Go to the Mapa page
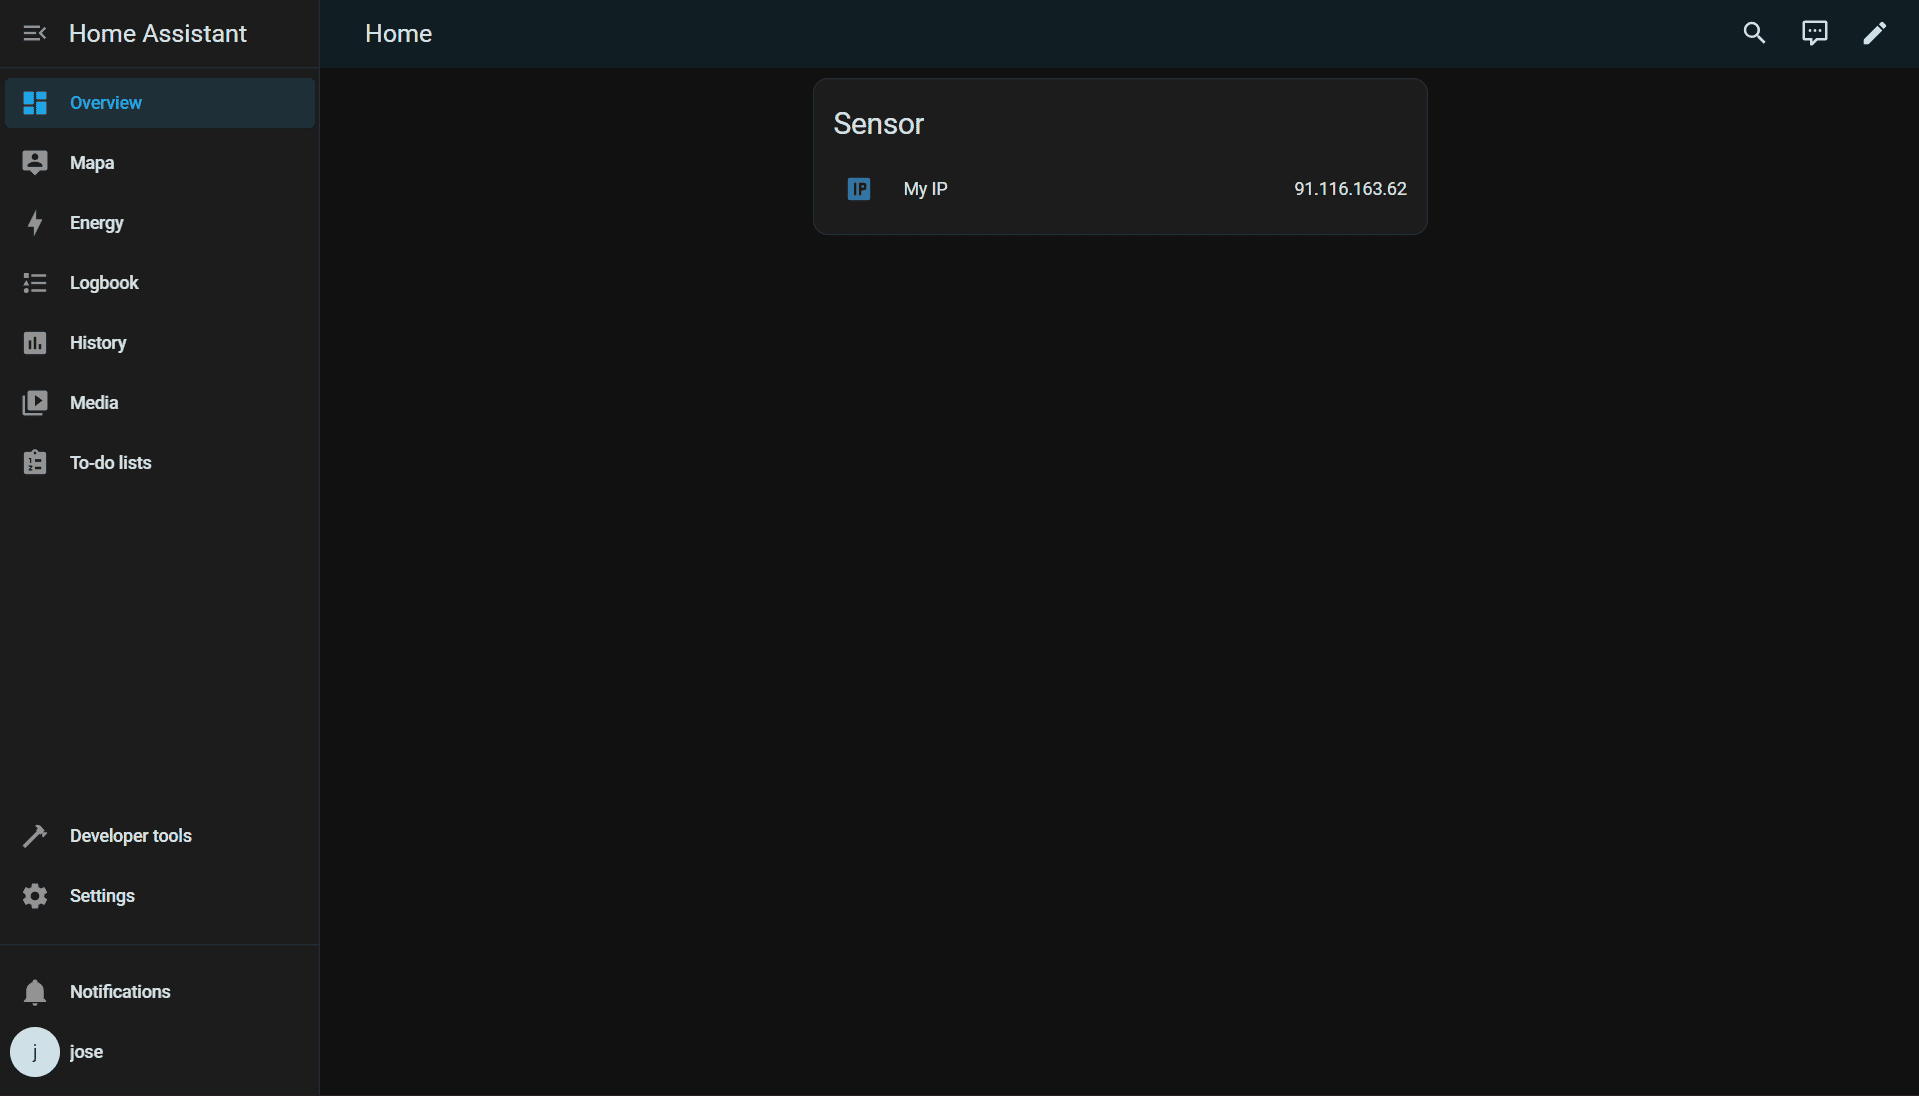Viewport: 1919px width, 1096px height. (x=92, y=163)
